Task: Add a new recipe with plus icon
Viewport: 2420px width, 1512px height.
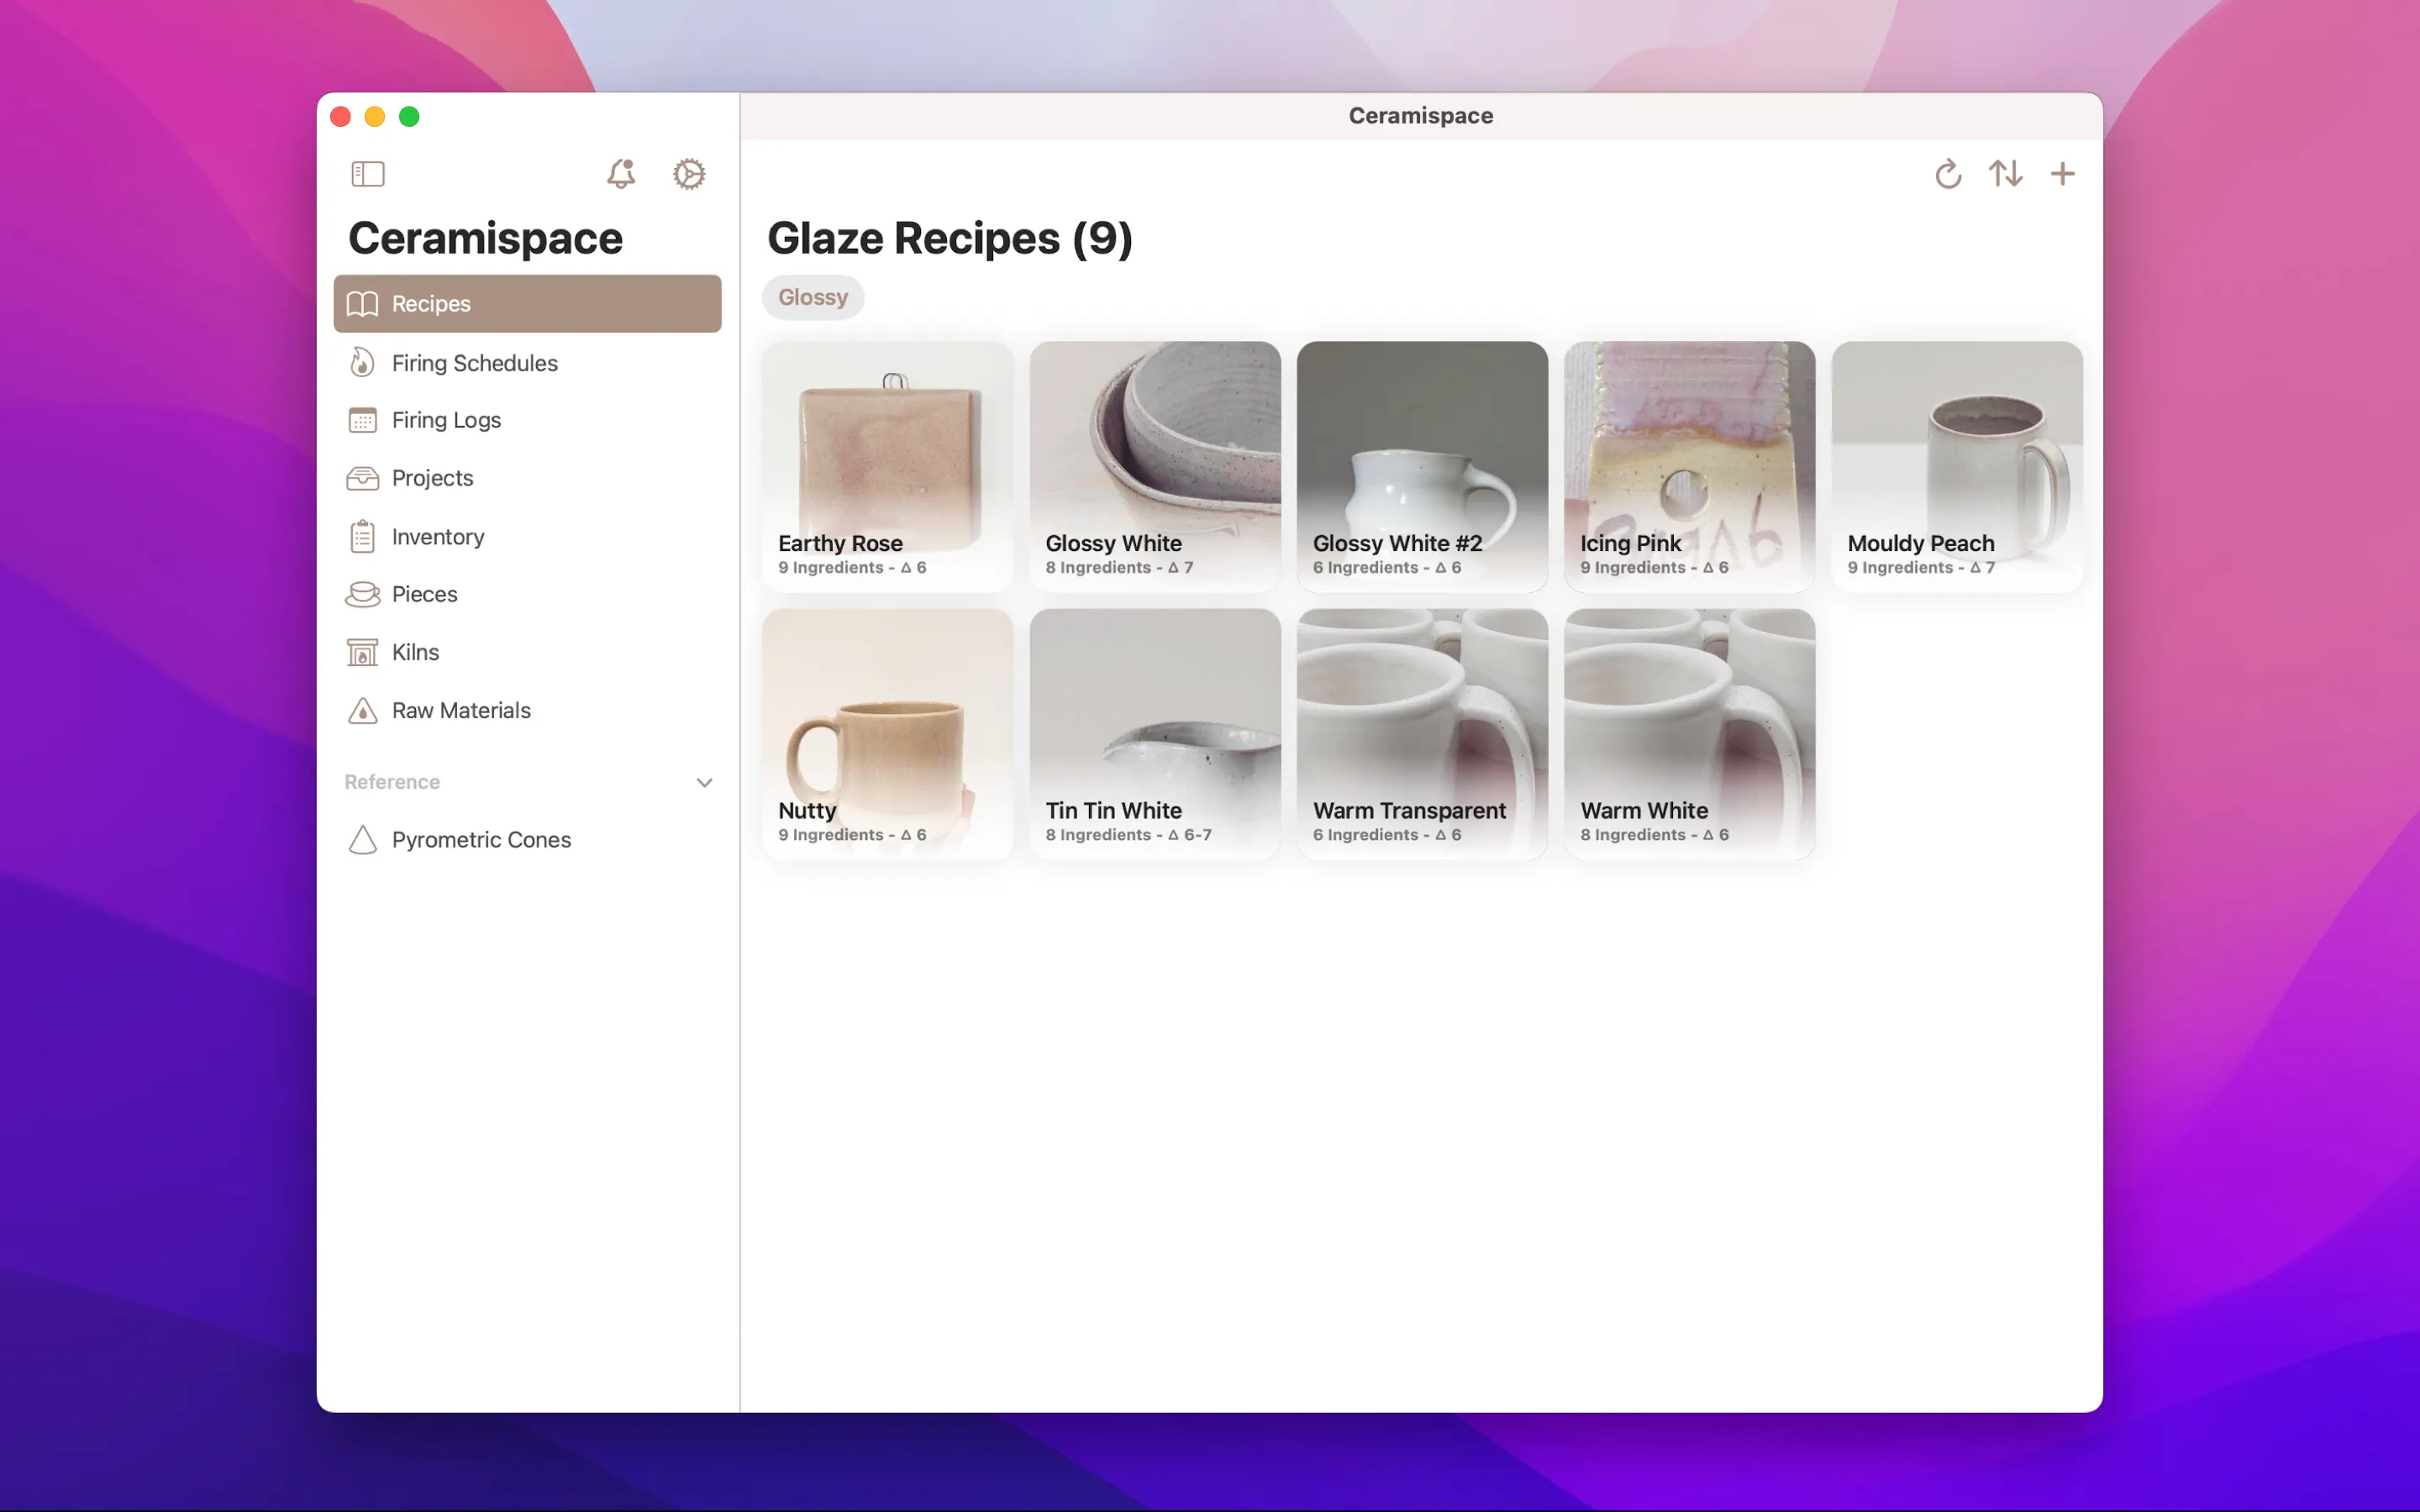Action: [x=2062, y=174]
